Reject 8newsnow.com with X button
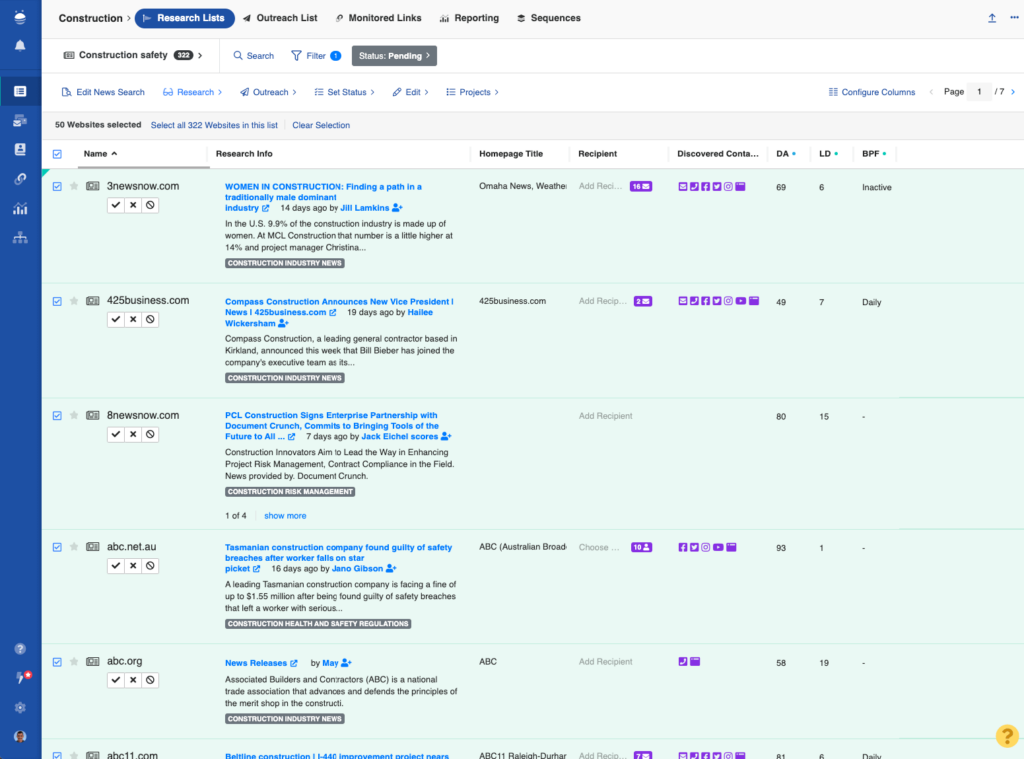 [x=133, y=434]
